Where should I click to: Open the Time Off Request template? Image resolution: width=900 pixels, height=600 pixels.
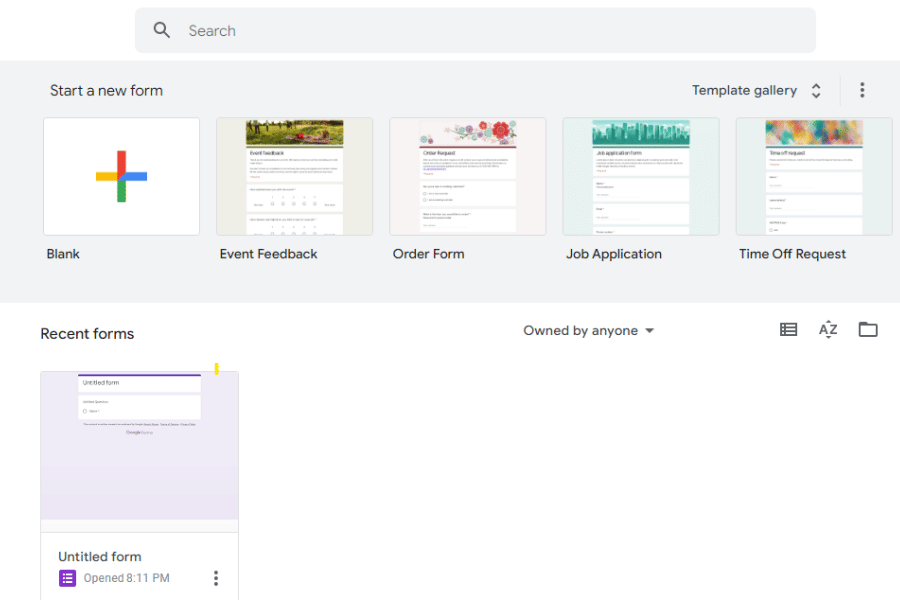tap(813, 177)
